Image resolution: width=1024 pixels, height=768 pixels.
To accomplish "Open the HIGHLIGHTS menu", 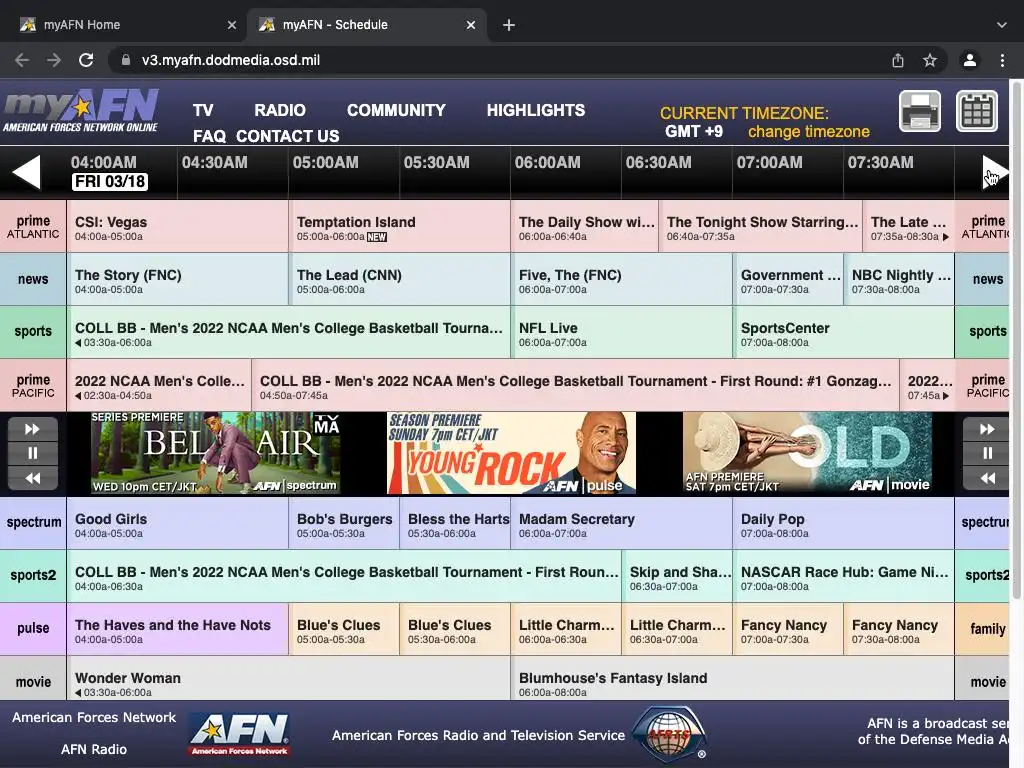I will (536, 110).
